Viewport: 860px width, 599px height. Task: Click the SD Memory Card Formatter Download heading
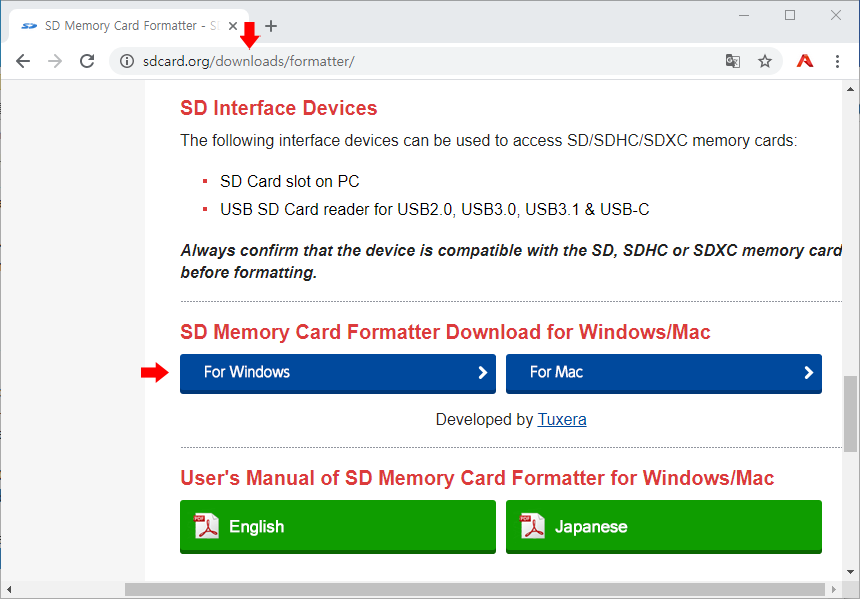pyautogui.click(x=445, y=332)
